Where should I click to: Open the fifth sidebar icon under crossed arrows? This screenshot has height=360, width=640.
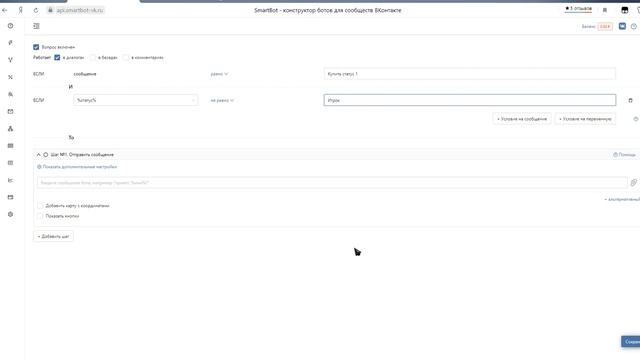click(11, 94)
